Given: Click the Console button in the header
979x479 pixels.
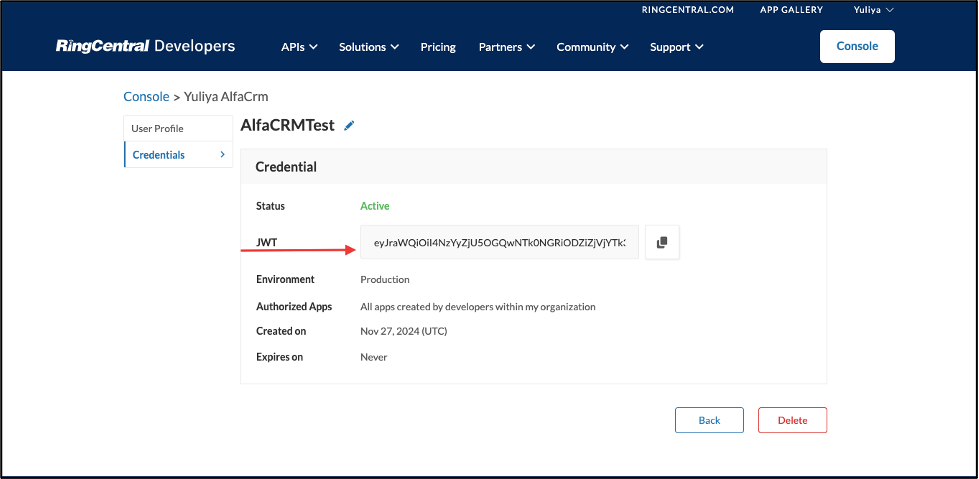Looking at the screenshot, I should click(x=857, y=46).
